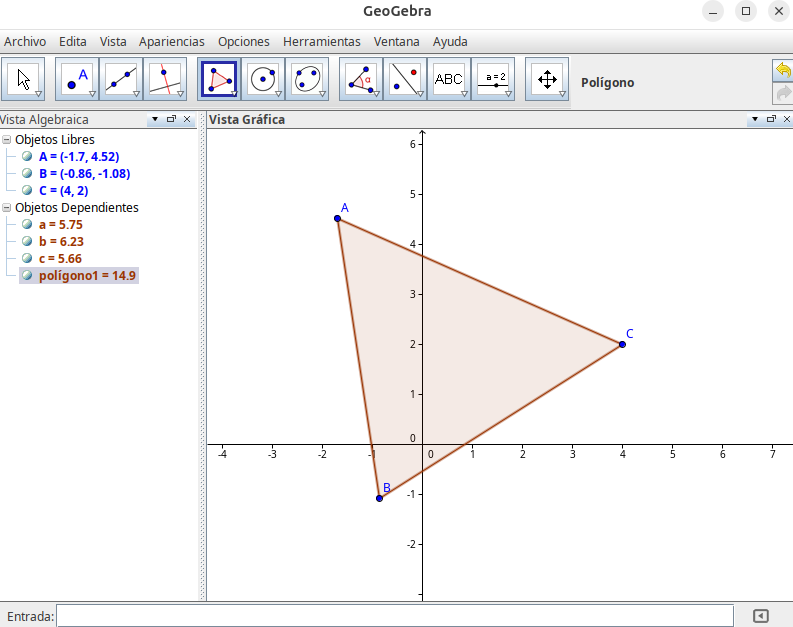Click the Entrada input field
This screenshot has width=793, height=627.
[x=394, y=616]
